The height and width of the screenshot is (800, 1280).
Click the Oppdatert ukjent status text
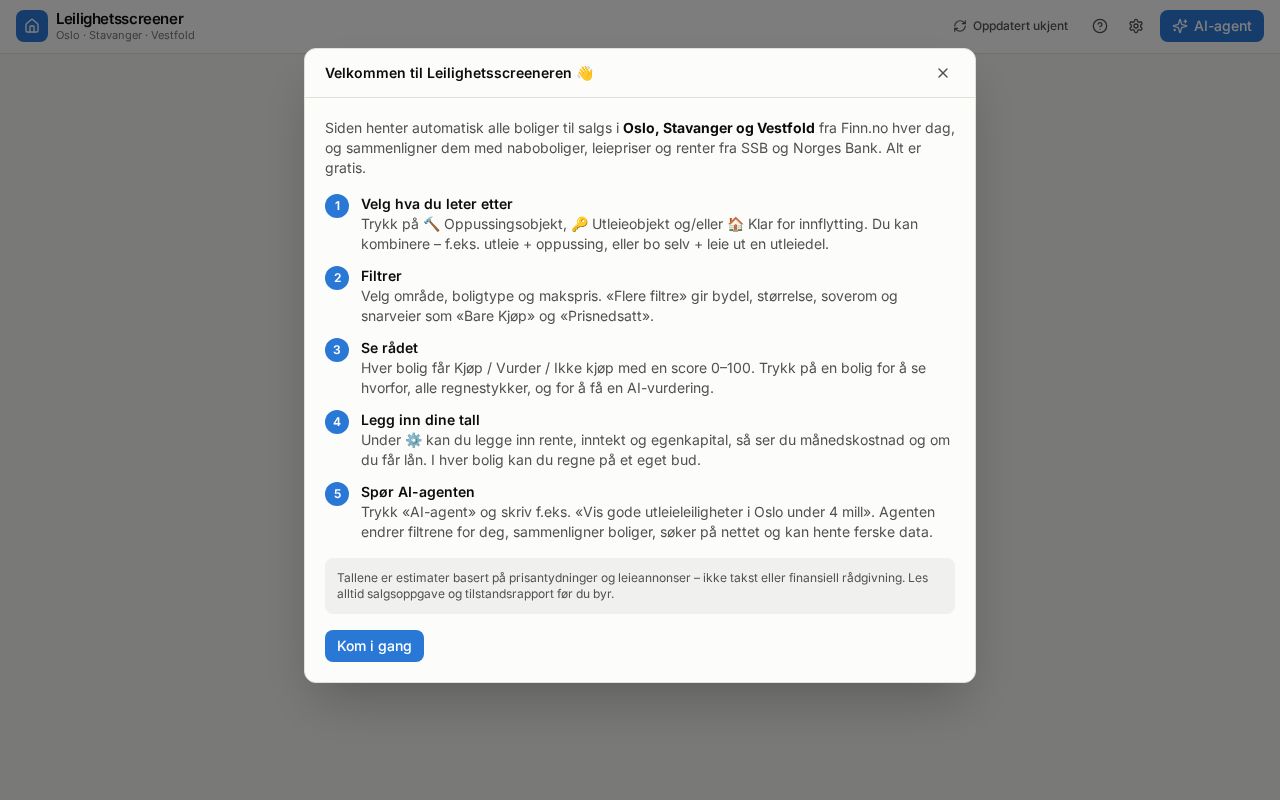1020,26
